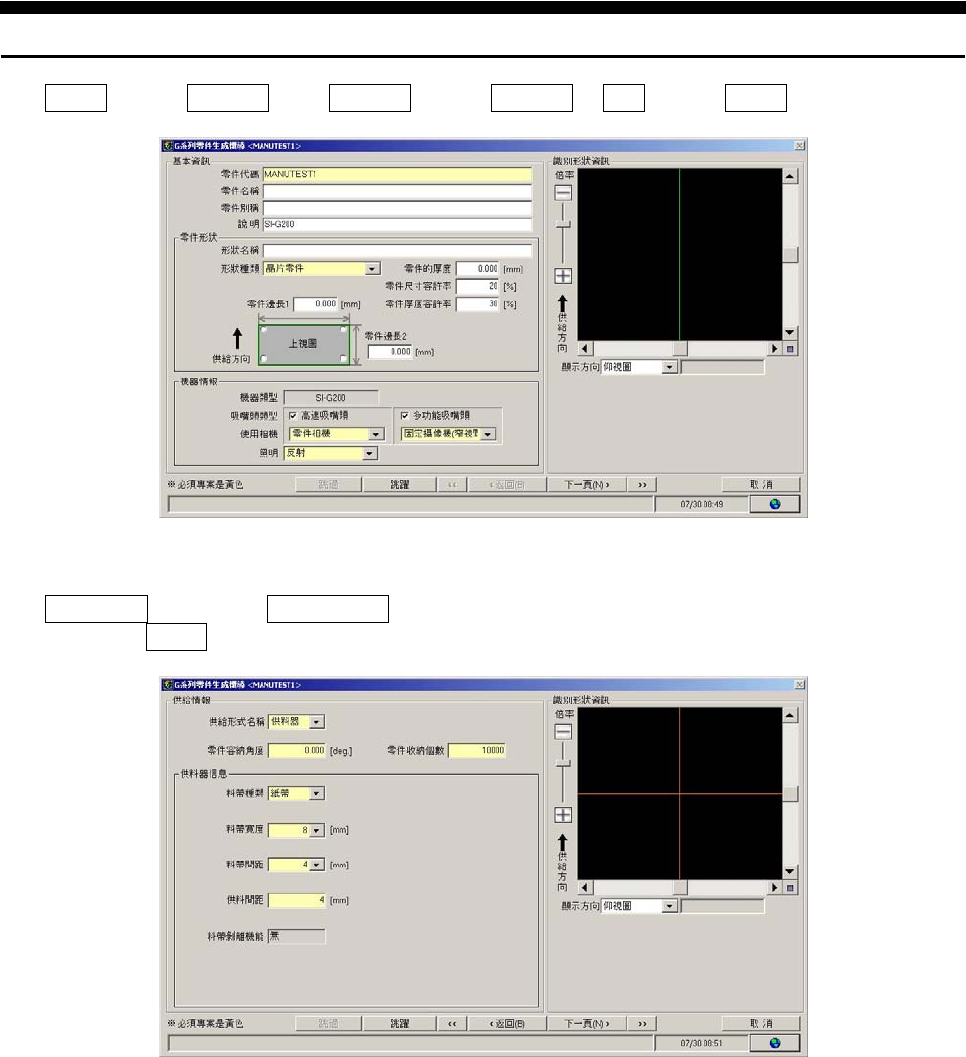The width and height of the screenshot is (966, 1057).
Task: Click scroll-up arrow of lower preview pane
Action: (790, 715)
